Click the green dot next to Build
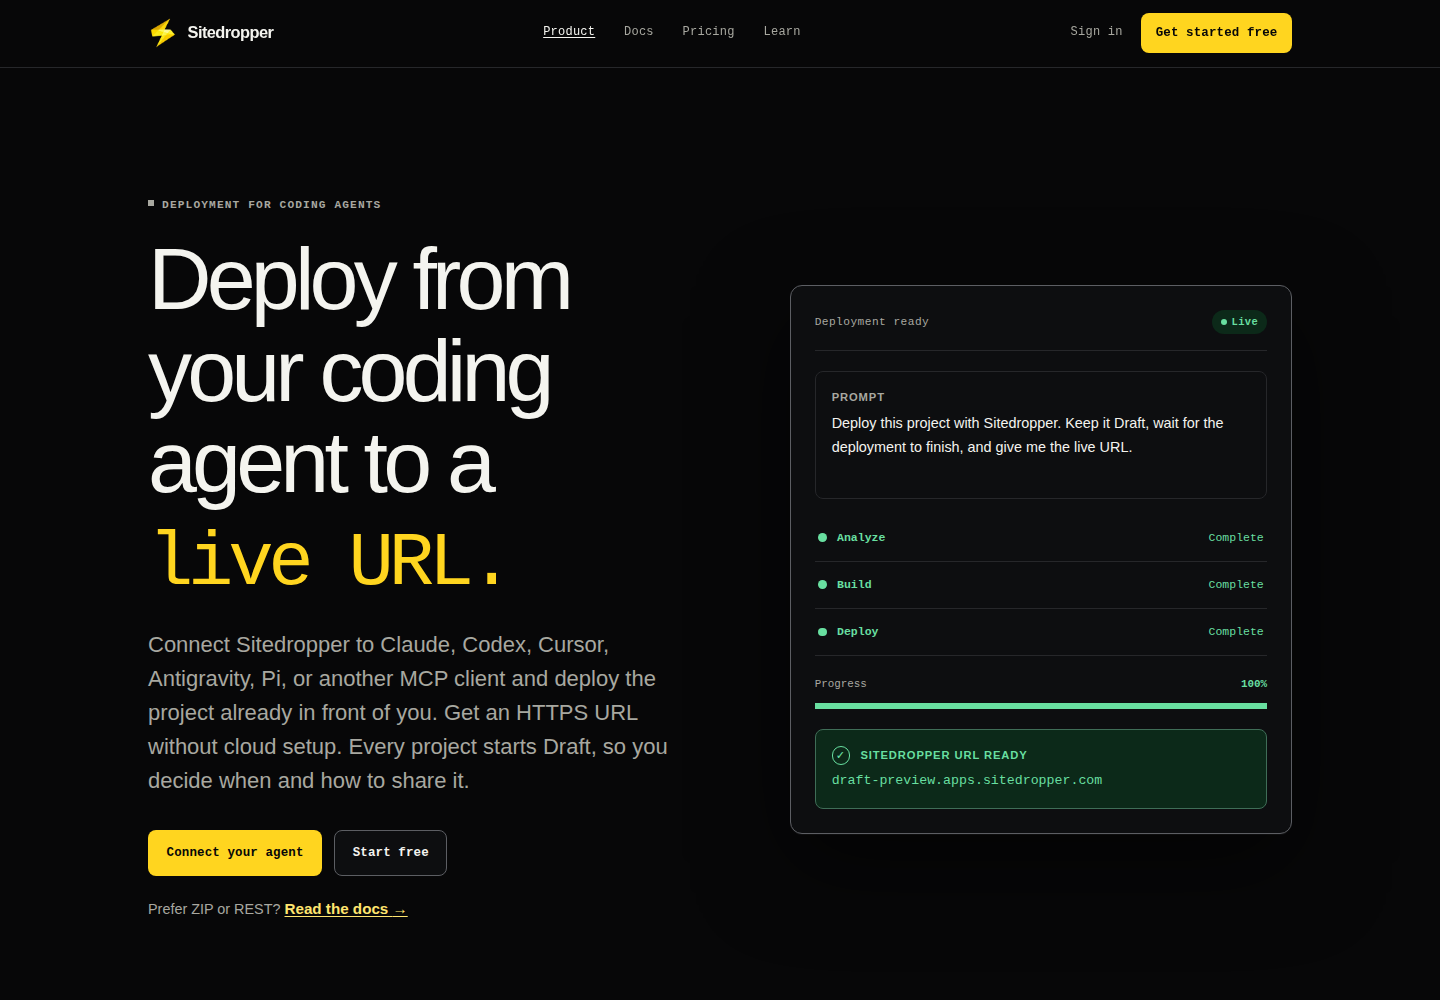 point(822,585)
